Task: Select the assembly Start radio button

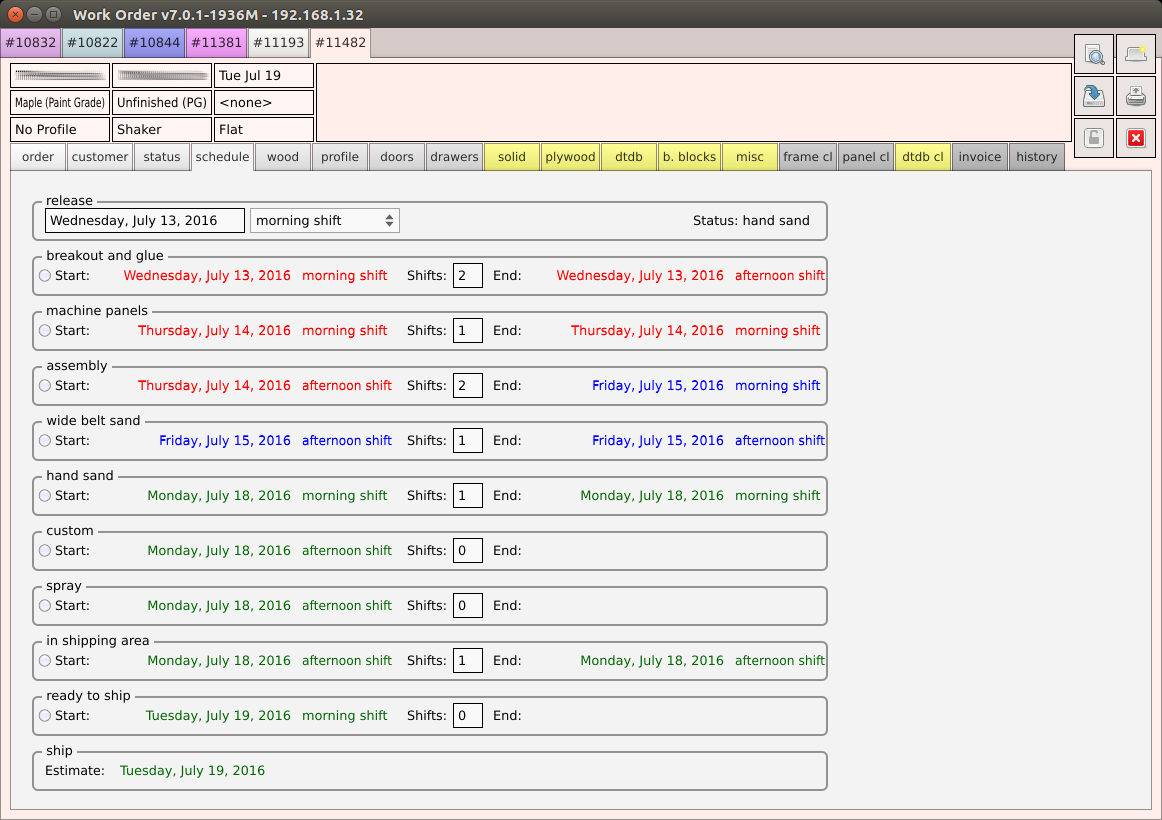Action: (45, 385)
